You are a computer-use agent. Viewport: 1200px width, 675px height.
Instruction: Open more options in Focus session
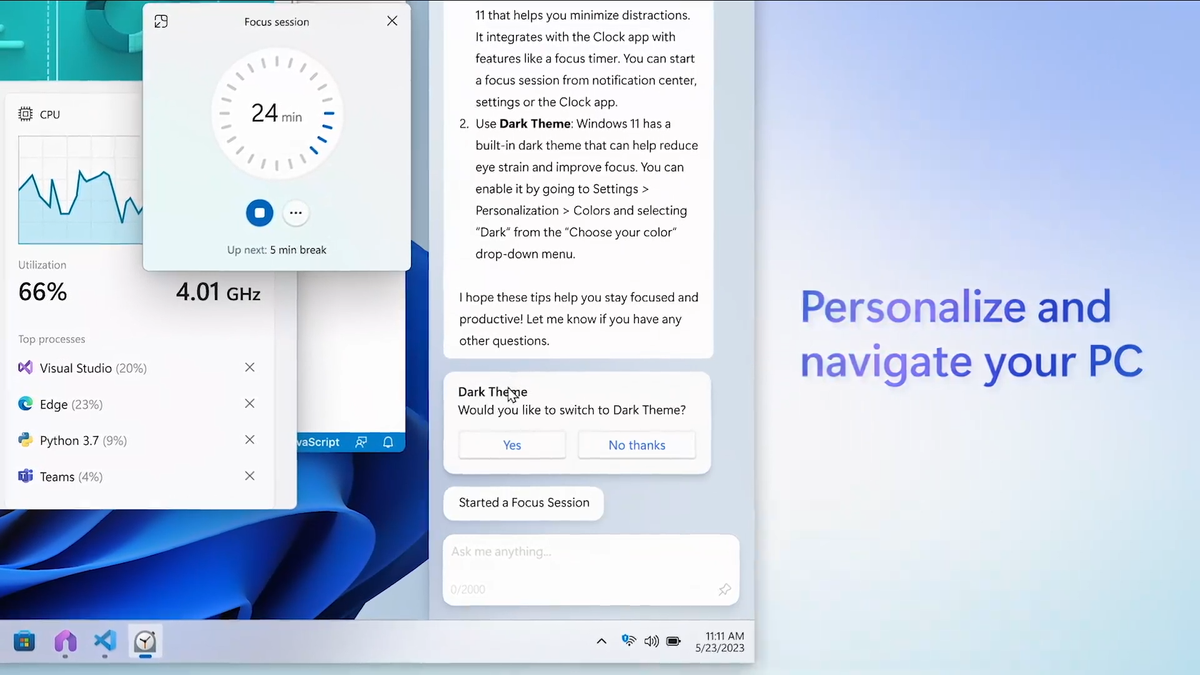(295, 212)
